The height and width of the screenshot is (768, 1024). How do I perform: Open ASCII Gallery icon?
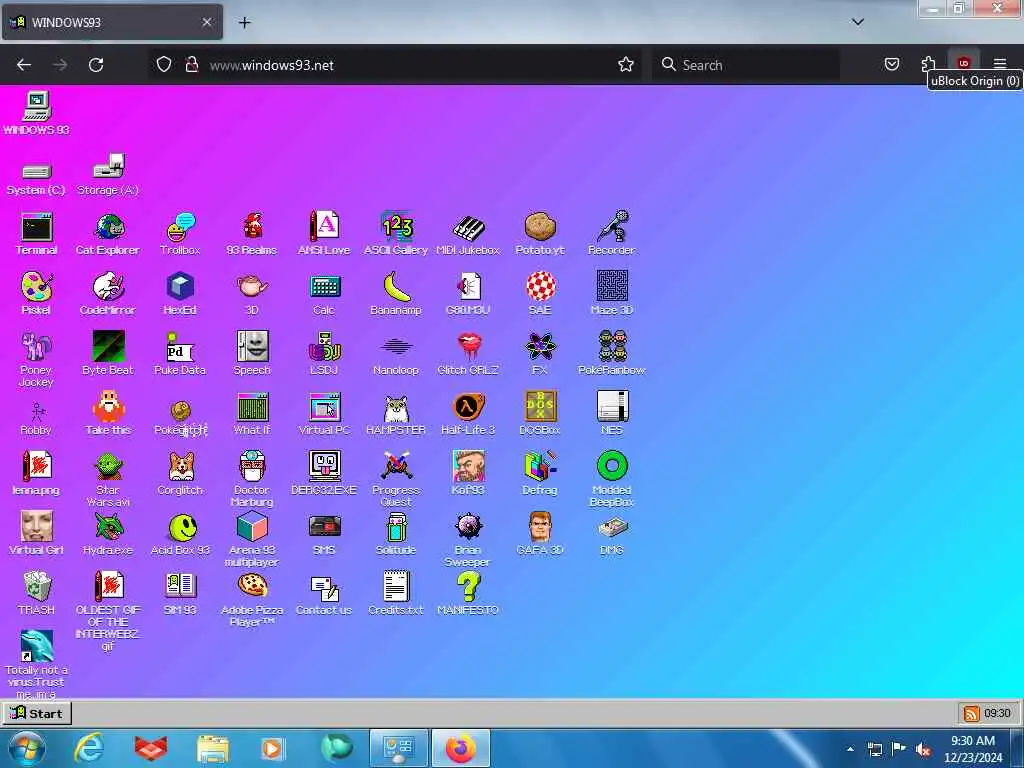pos(396,233)
